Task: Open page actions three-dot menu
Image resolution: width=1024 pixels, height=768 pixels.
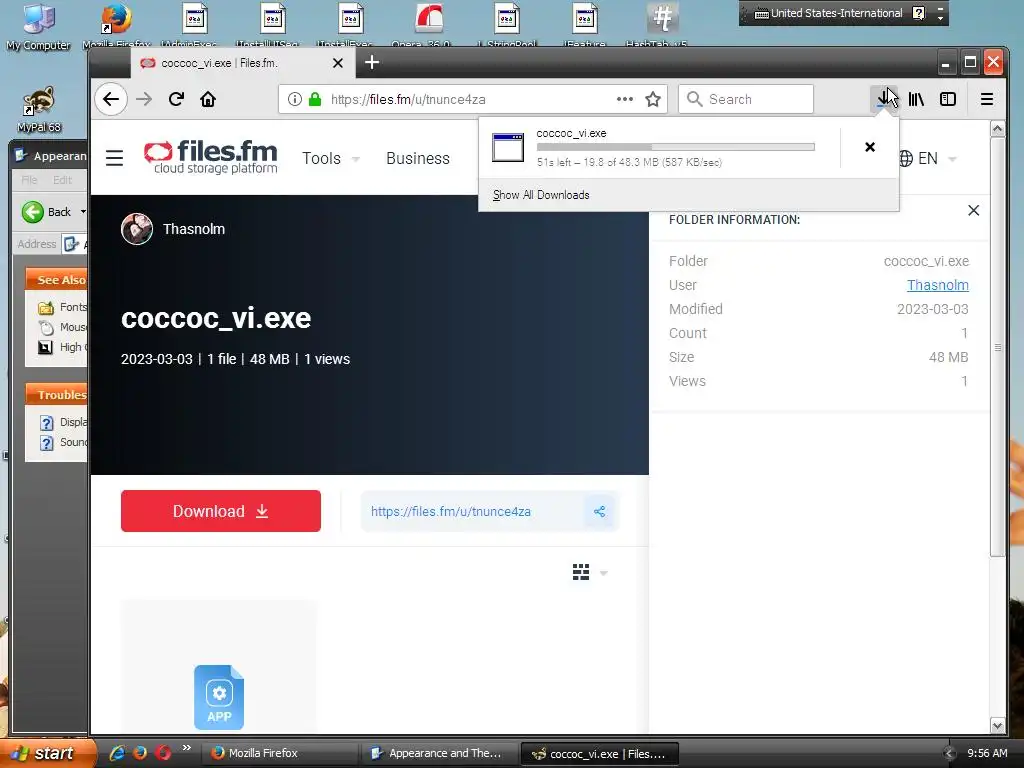Action: pos(624,99)
